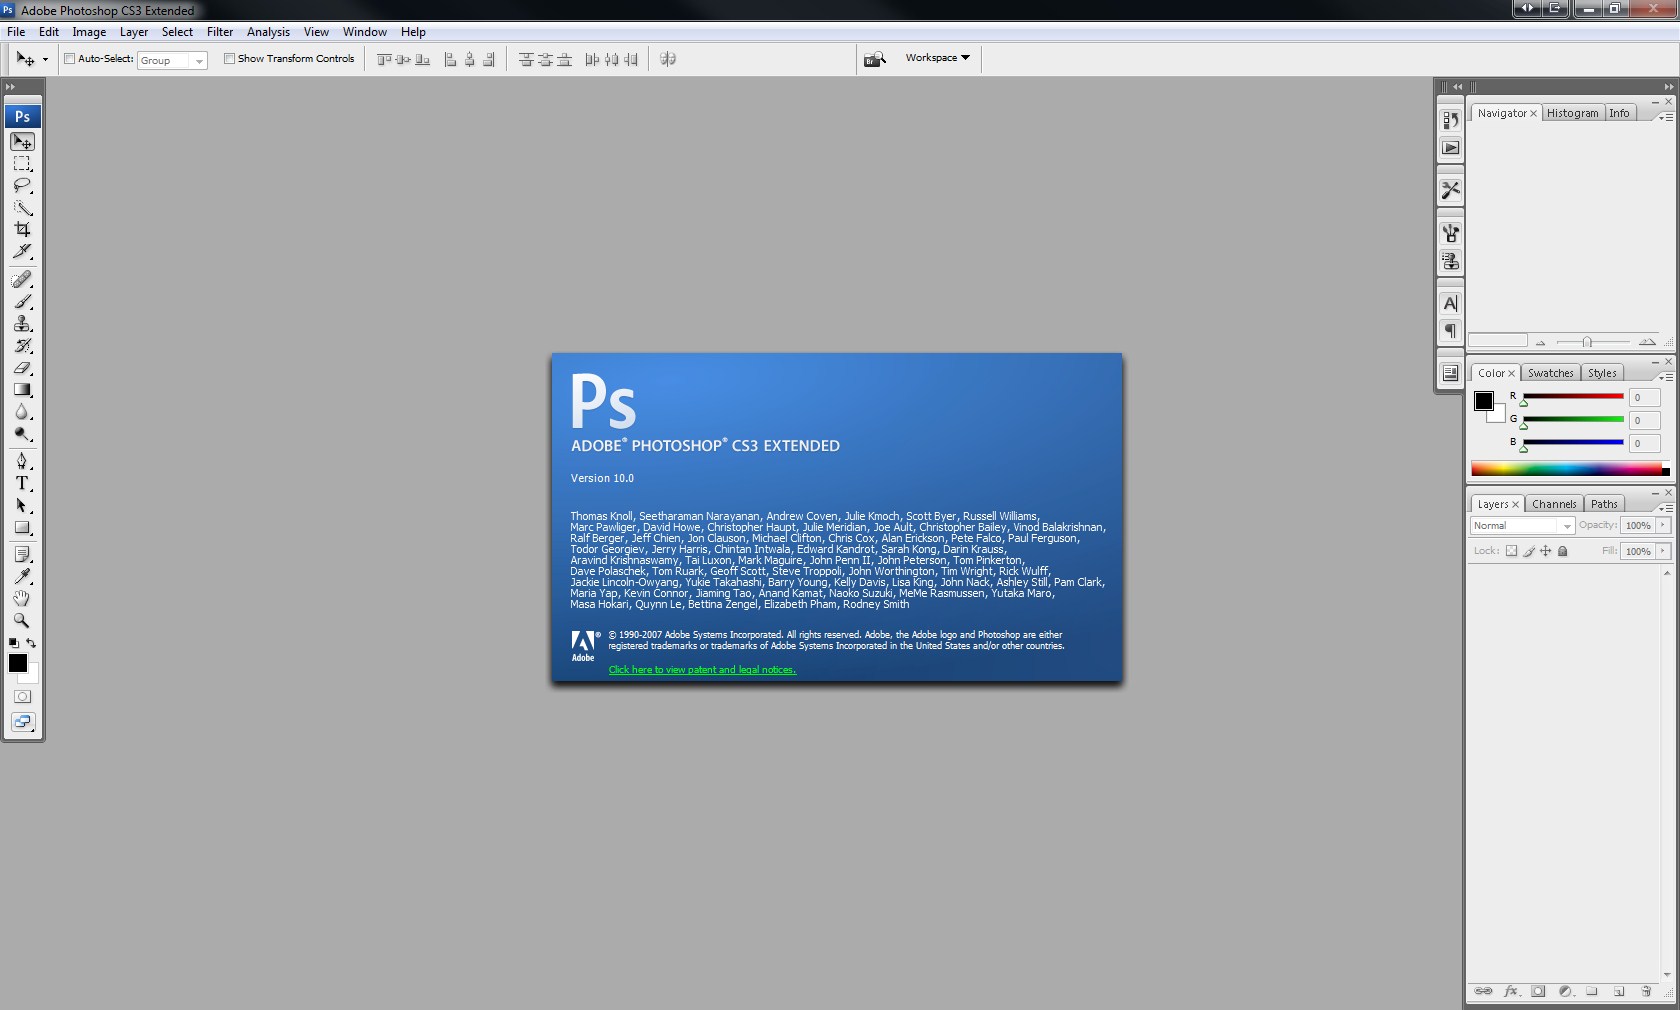1680x1010 pixels.
Task: Select the Lasso tool
Action: [22, 186]
